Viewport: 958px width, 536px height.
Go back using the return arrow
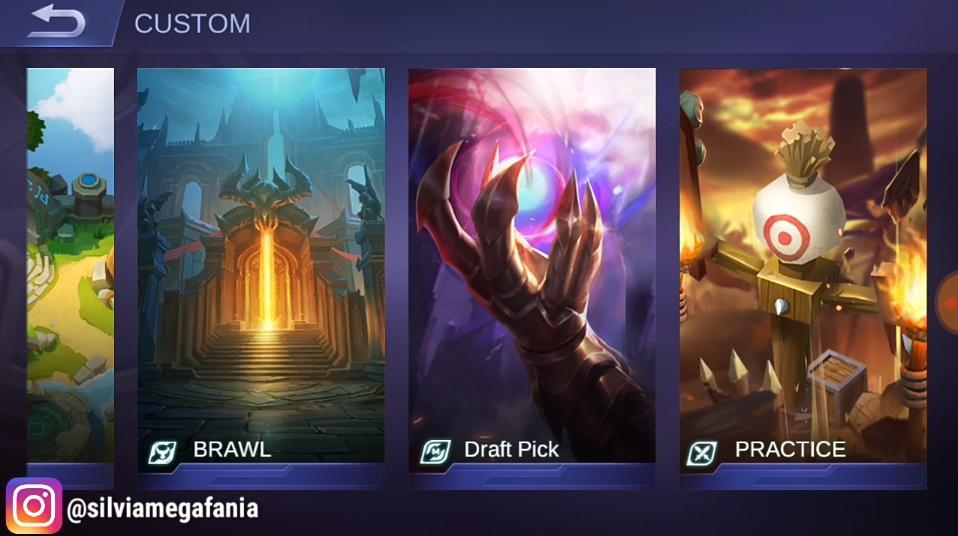[x=57, y=21]
